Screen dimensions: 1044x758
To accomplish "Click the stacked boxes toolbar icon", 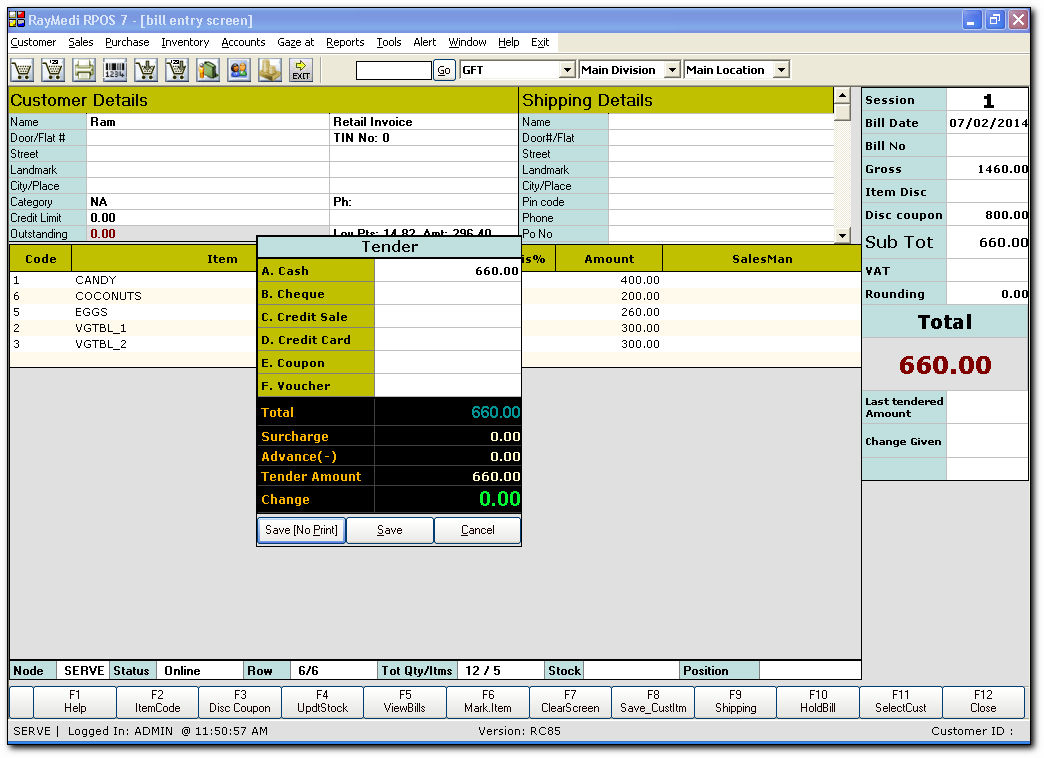I will coord(270,70).
